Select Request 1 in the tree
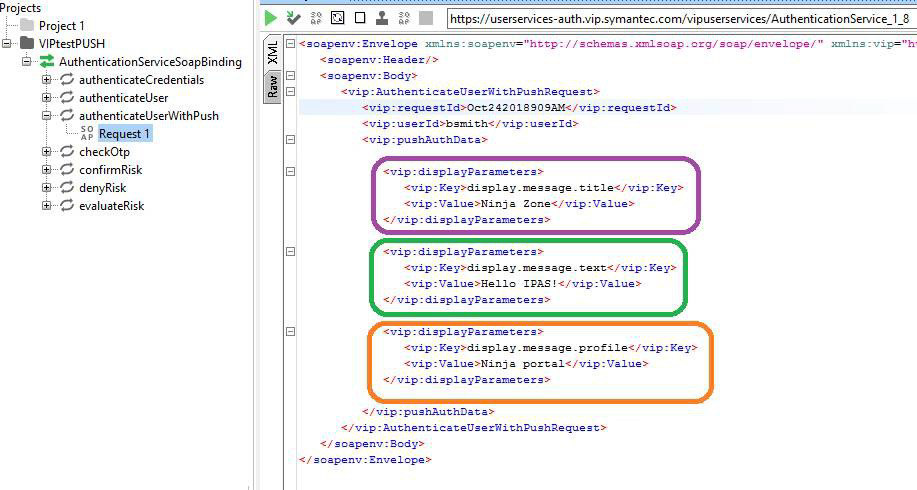This screenshot has width=917, height=490. pos(124,134)
